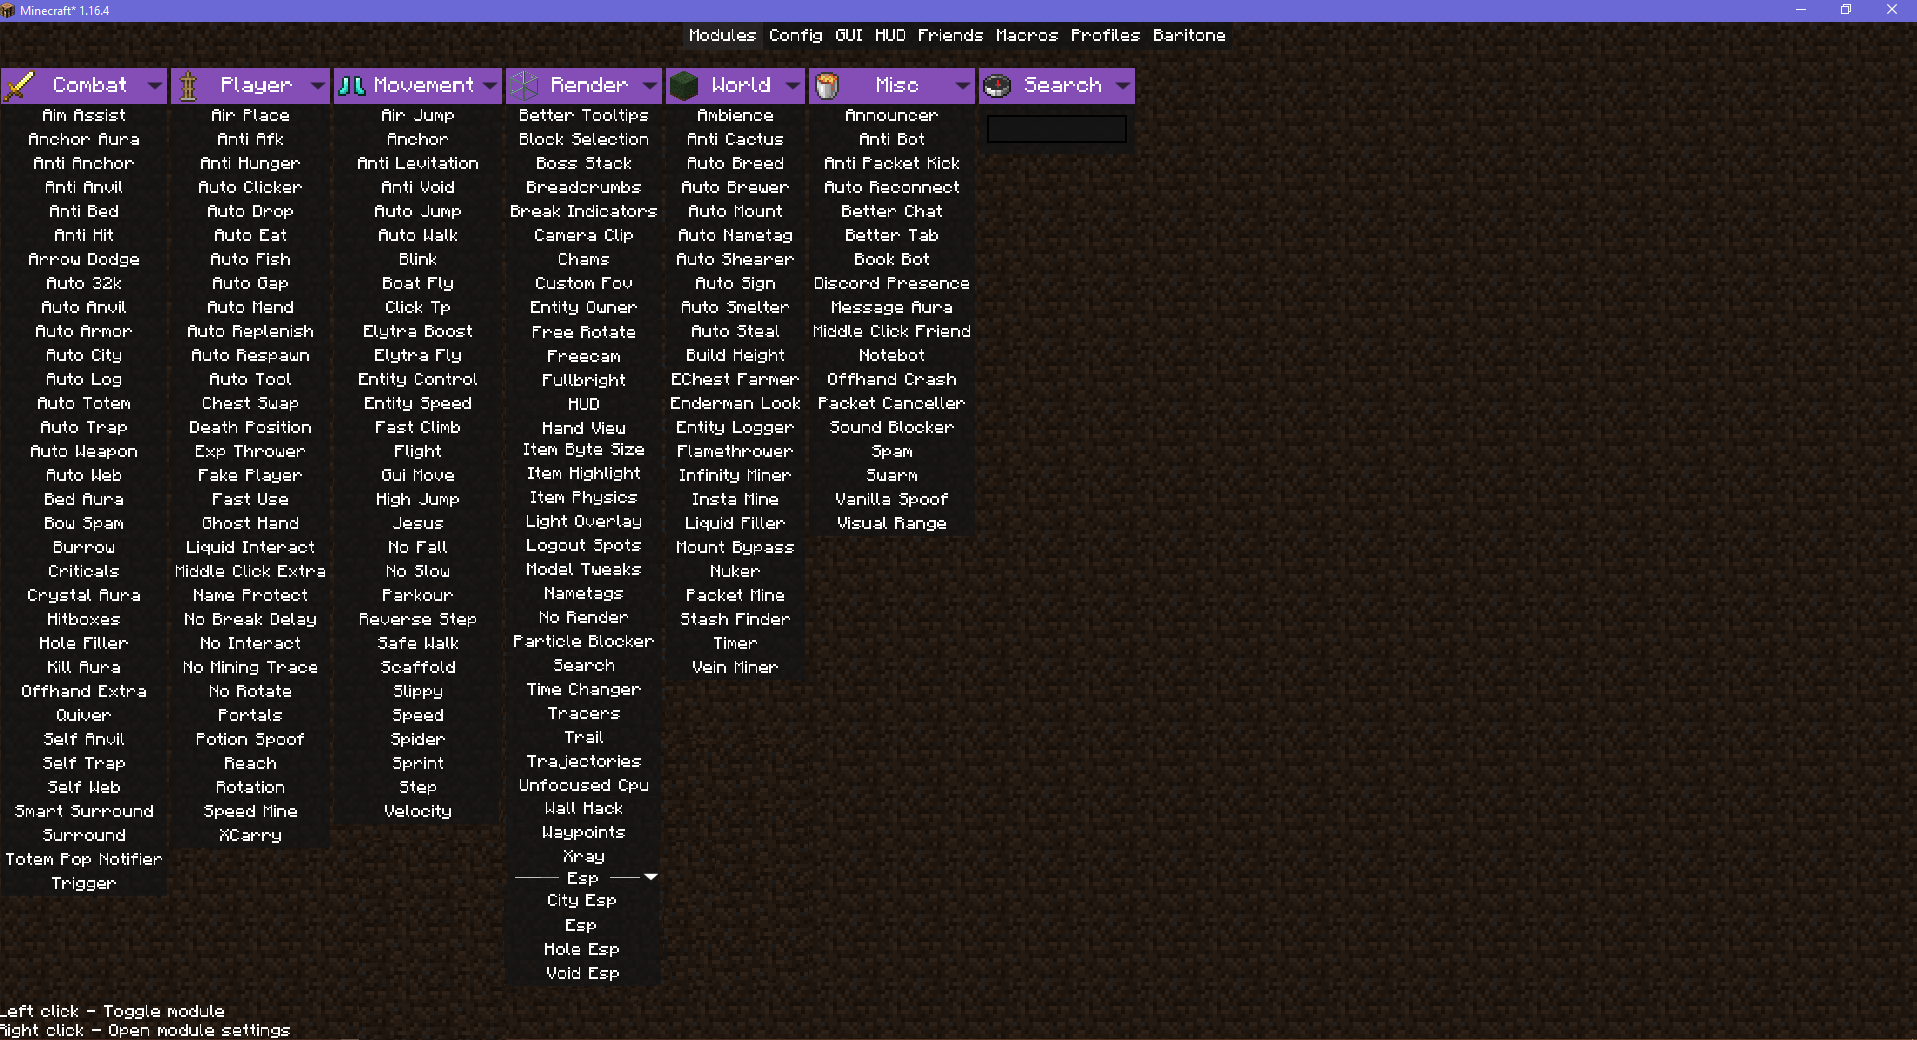This screenshot has width=1917, height=1040.
Task: Enable the Discord Presence module
Action: [892, 283]
